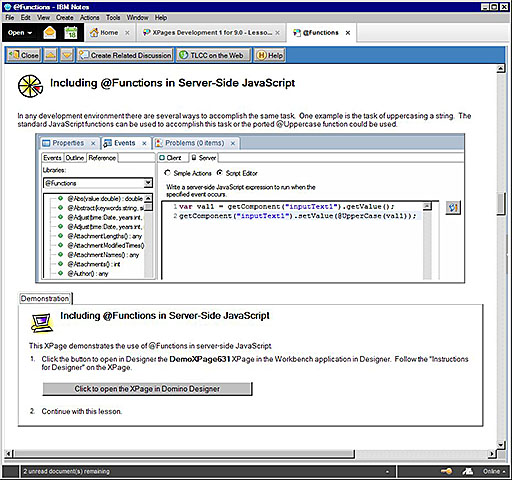Click code line 2 in script editor
The height and width of the screenshot is (480, 512).
point(297,216)
